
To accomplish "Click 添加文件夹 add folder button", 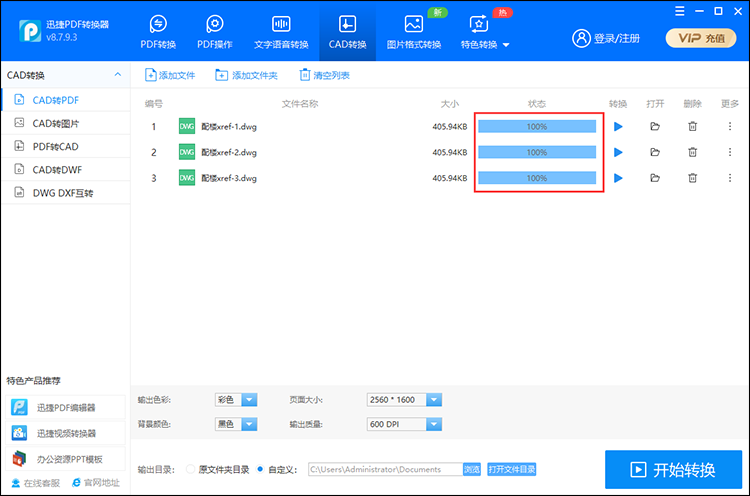I will pyautogui.click(x=246, y=75).
